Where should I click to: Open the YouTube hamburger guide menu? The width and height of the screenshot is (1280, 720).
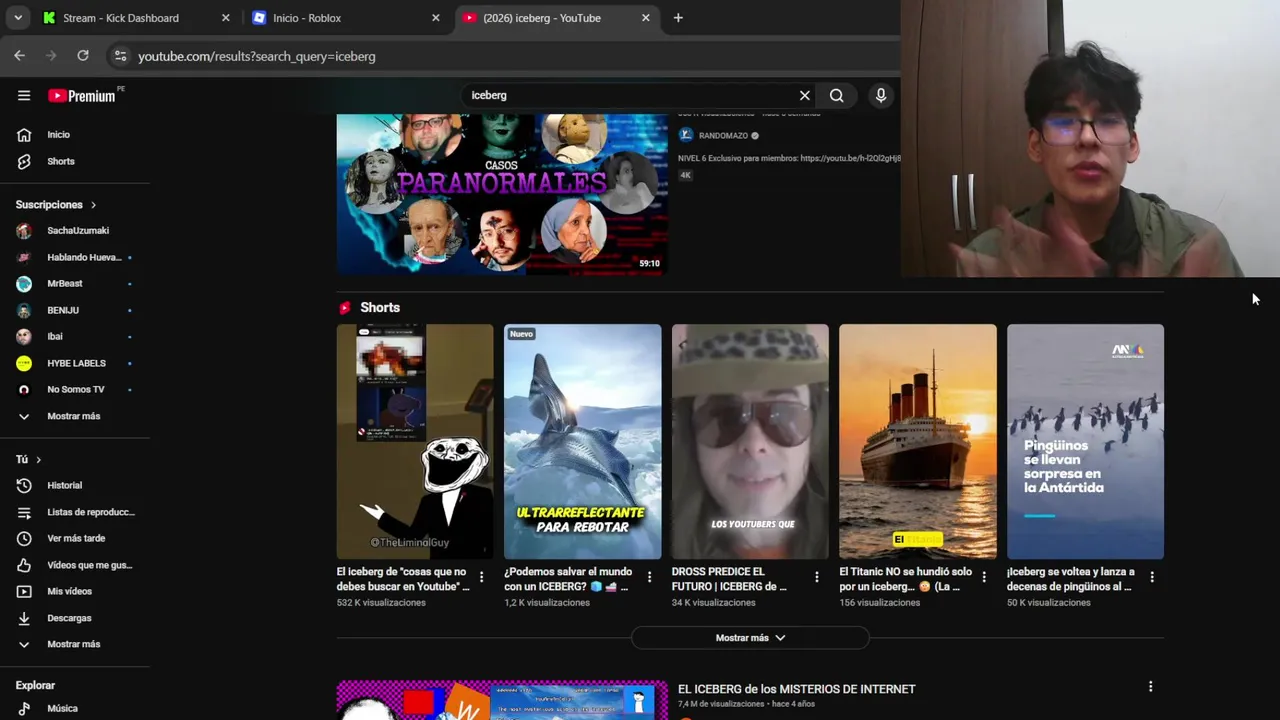[24, 96]
